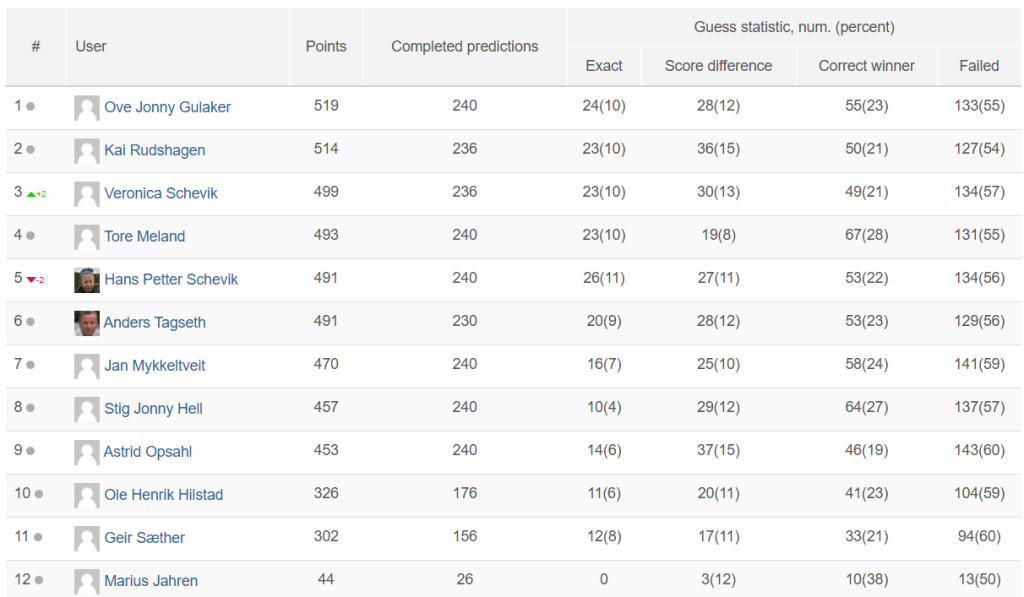Click the Points column header
Viewport: 1024px width, 597px height.
(x=326, y=46)
